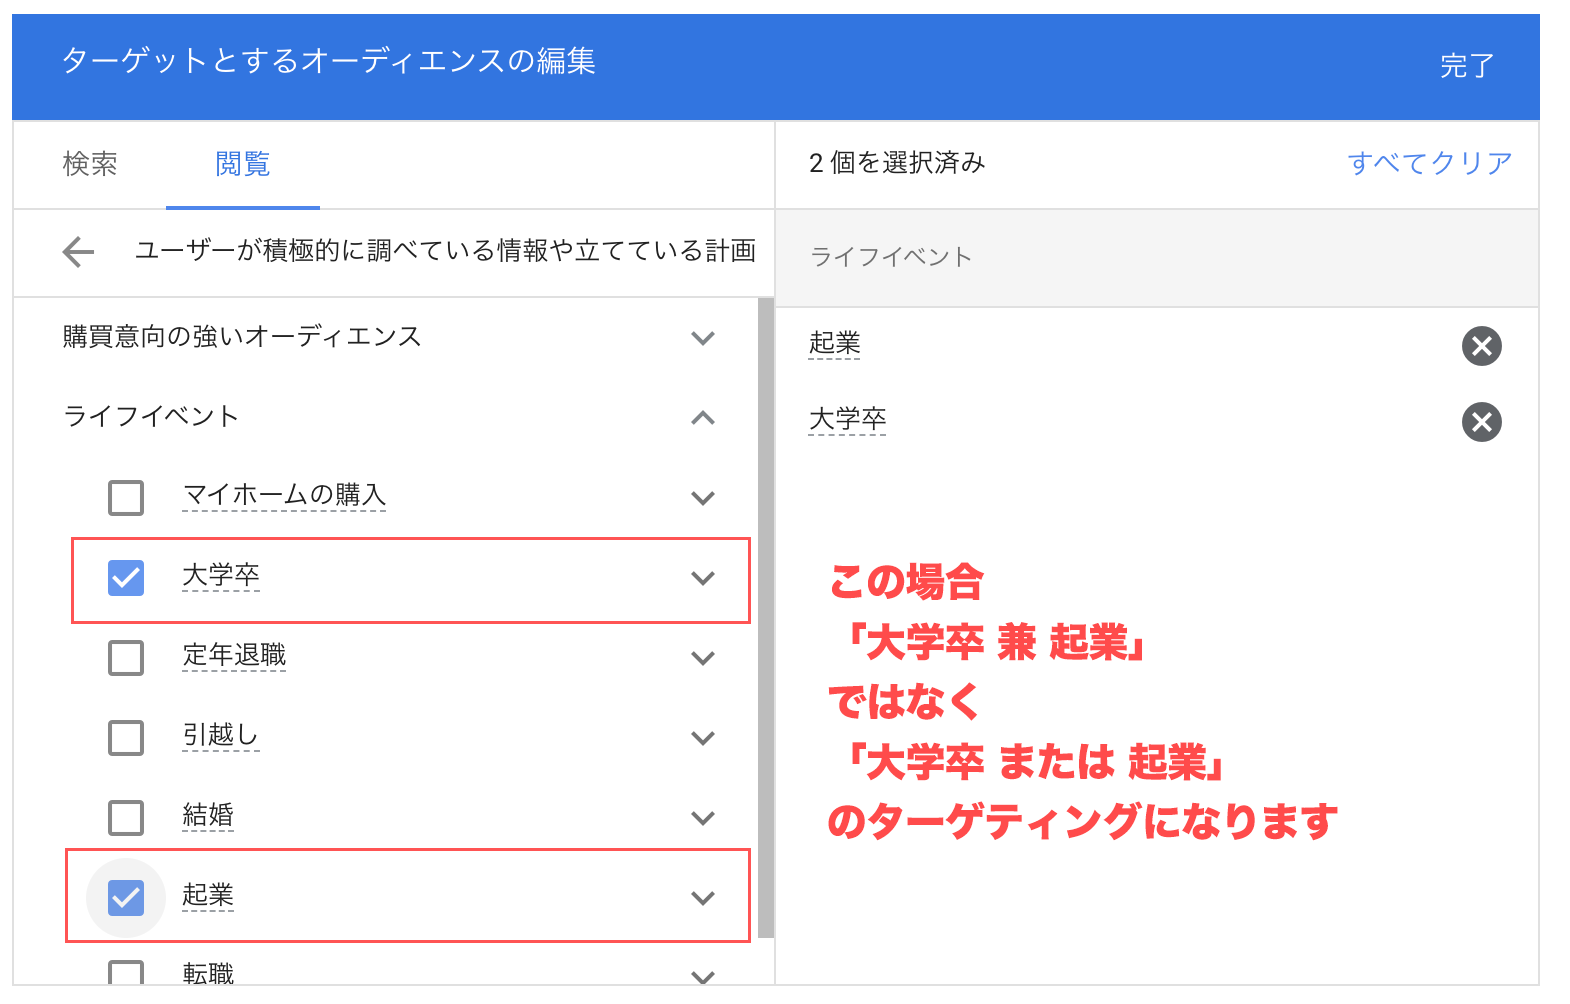Uncheck the 起業 checkbox
Screen dimensions: 1570x1004
point(126,897)
